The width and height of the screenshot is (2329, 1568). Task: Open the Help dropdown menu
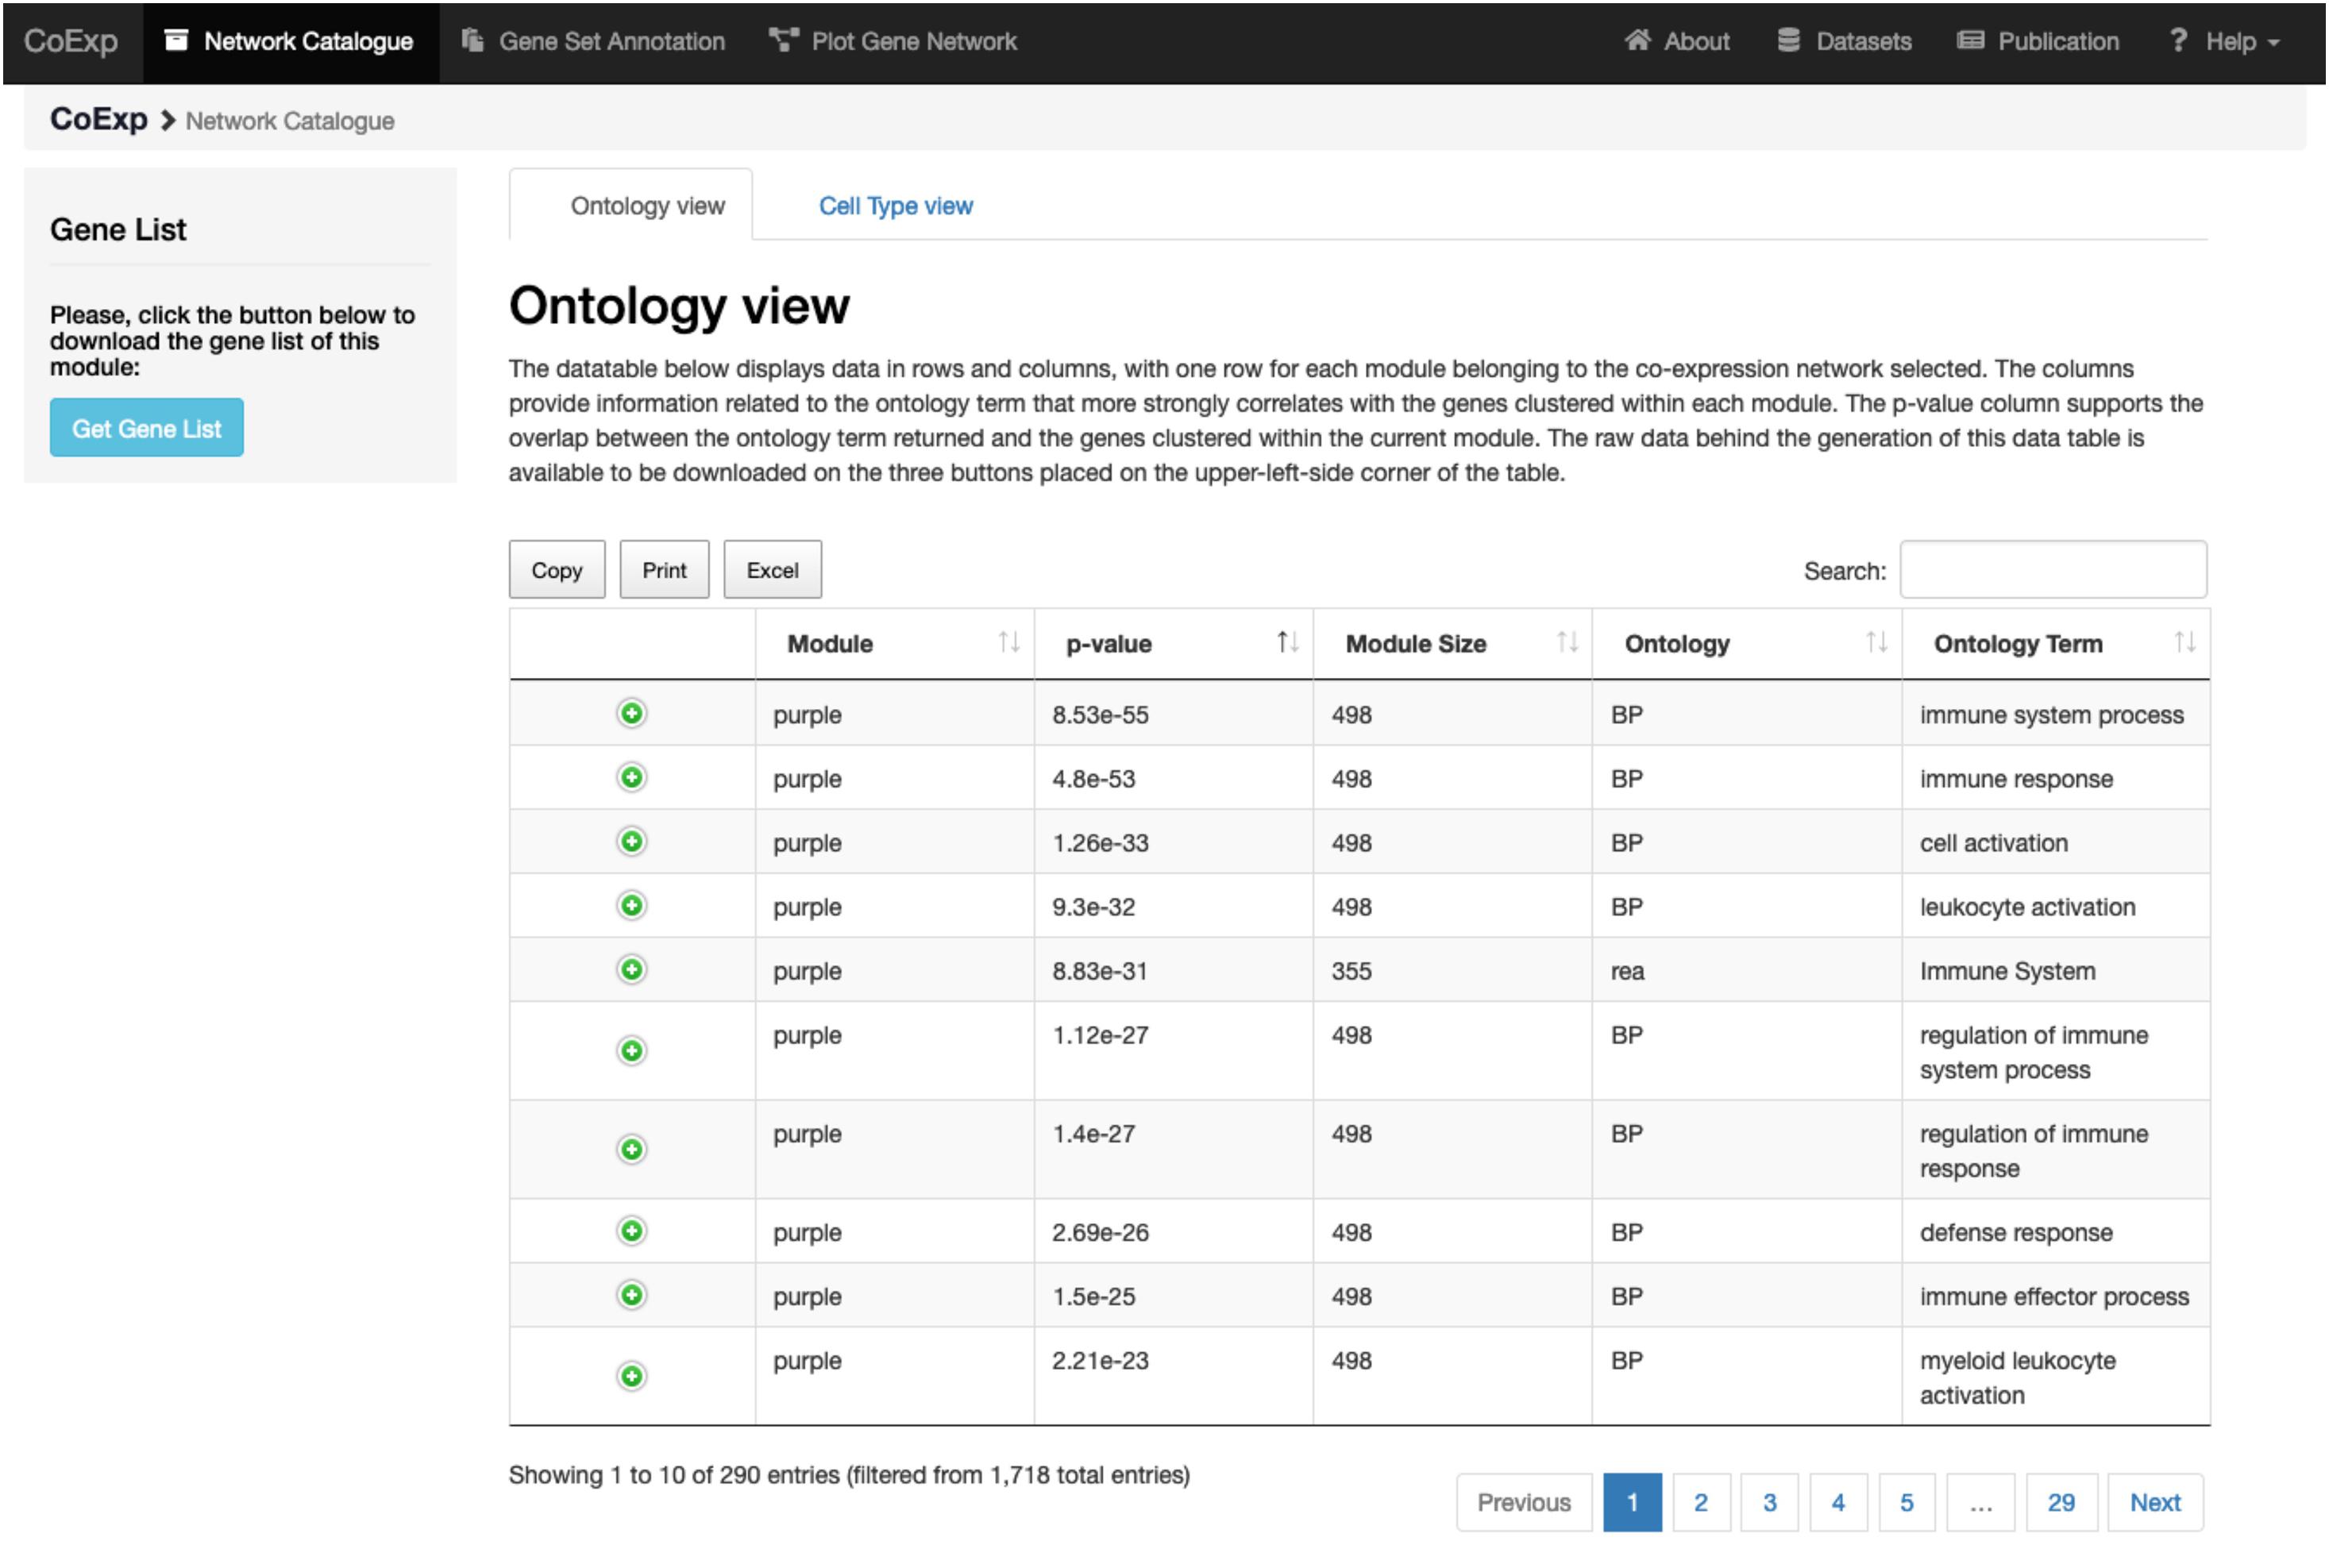pos(2224,42)
